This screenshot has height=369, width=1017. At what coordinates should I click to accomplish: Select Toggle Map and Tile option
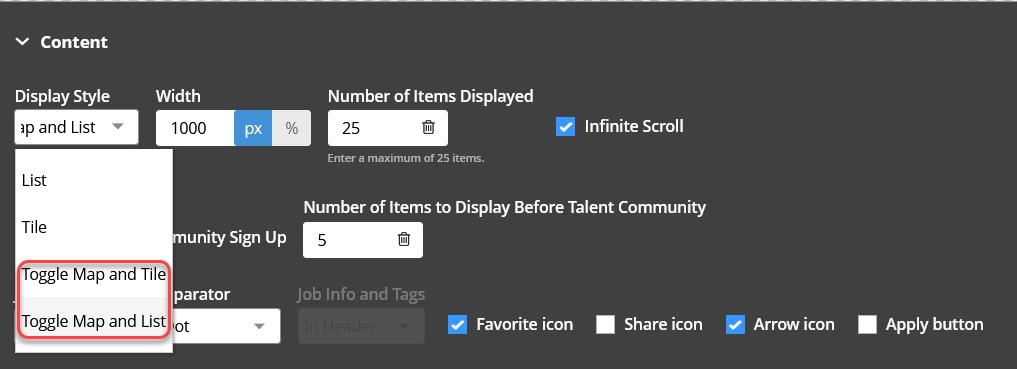click(x=94, y=274)
